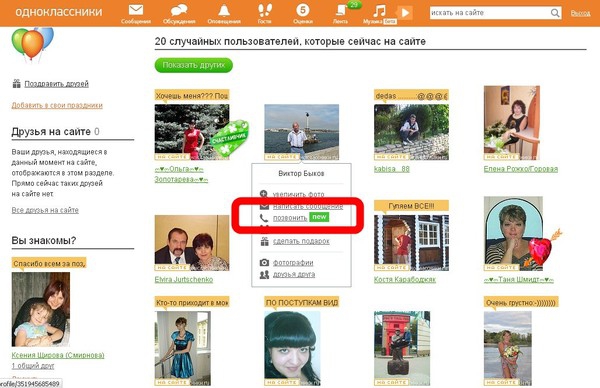600x388 pixels.
Task: Open the Оповещения bell icon
Action: (224, 10)
